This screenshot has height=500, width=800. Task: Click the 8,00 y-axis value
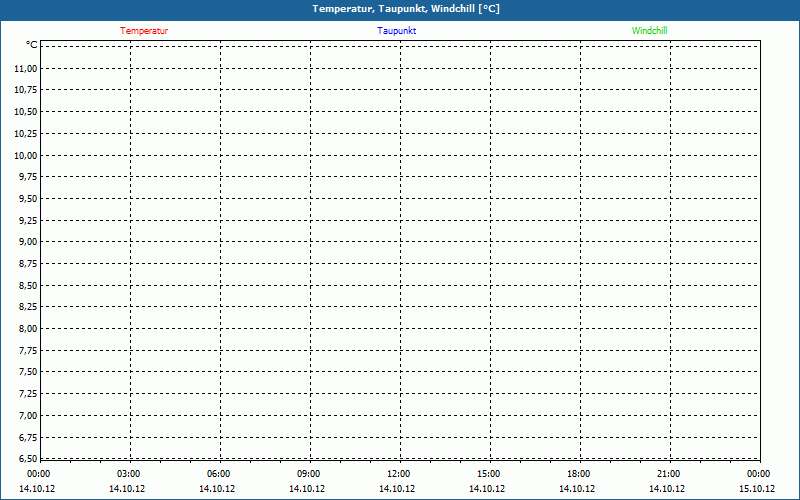click(x=28, y=329)
